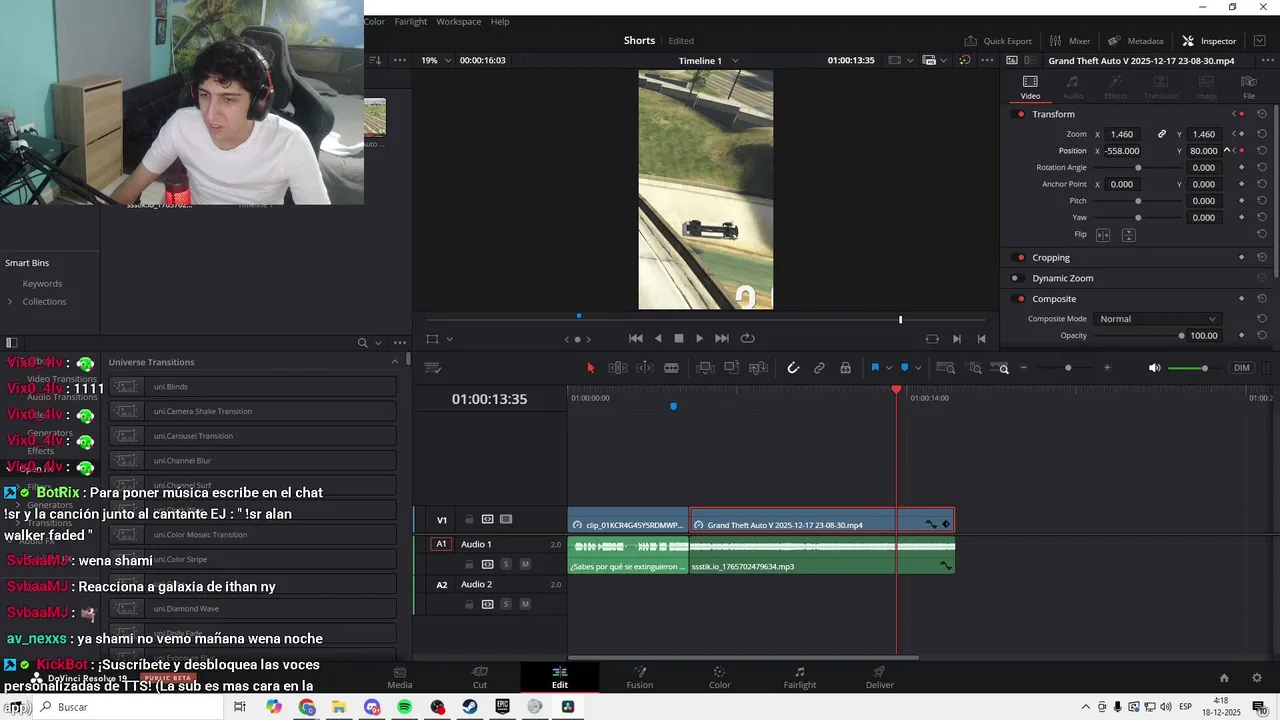
Task: Toggle the Cropping section switch
Action: click(x=1020, y=258)
